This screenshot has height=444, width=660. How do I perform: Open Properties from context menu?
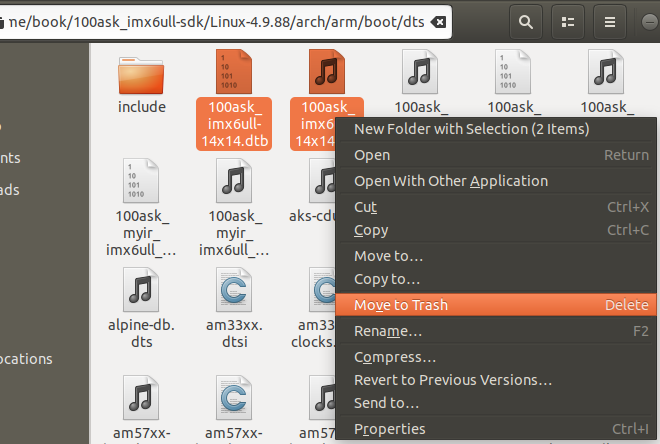pyautogui.click(x=496, y=429)
